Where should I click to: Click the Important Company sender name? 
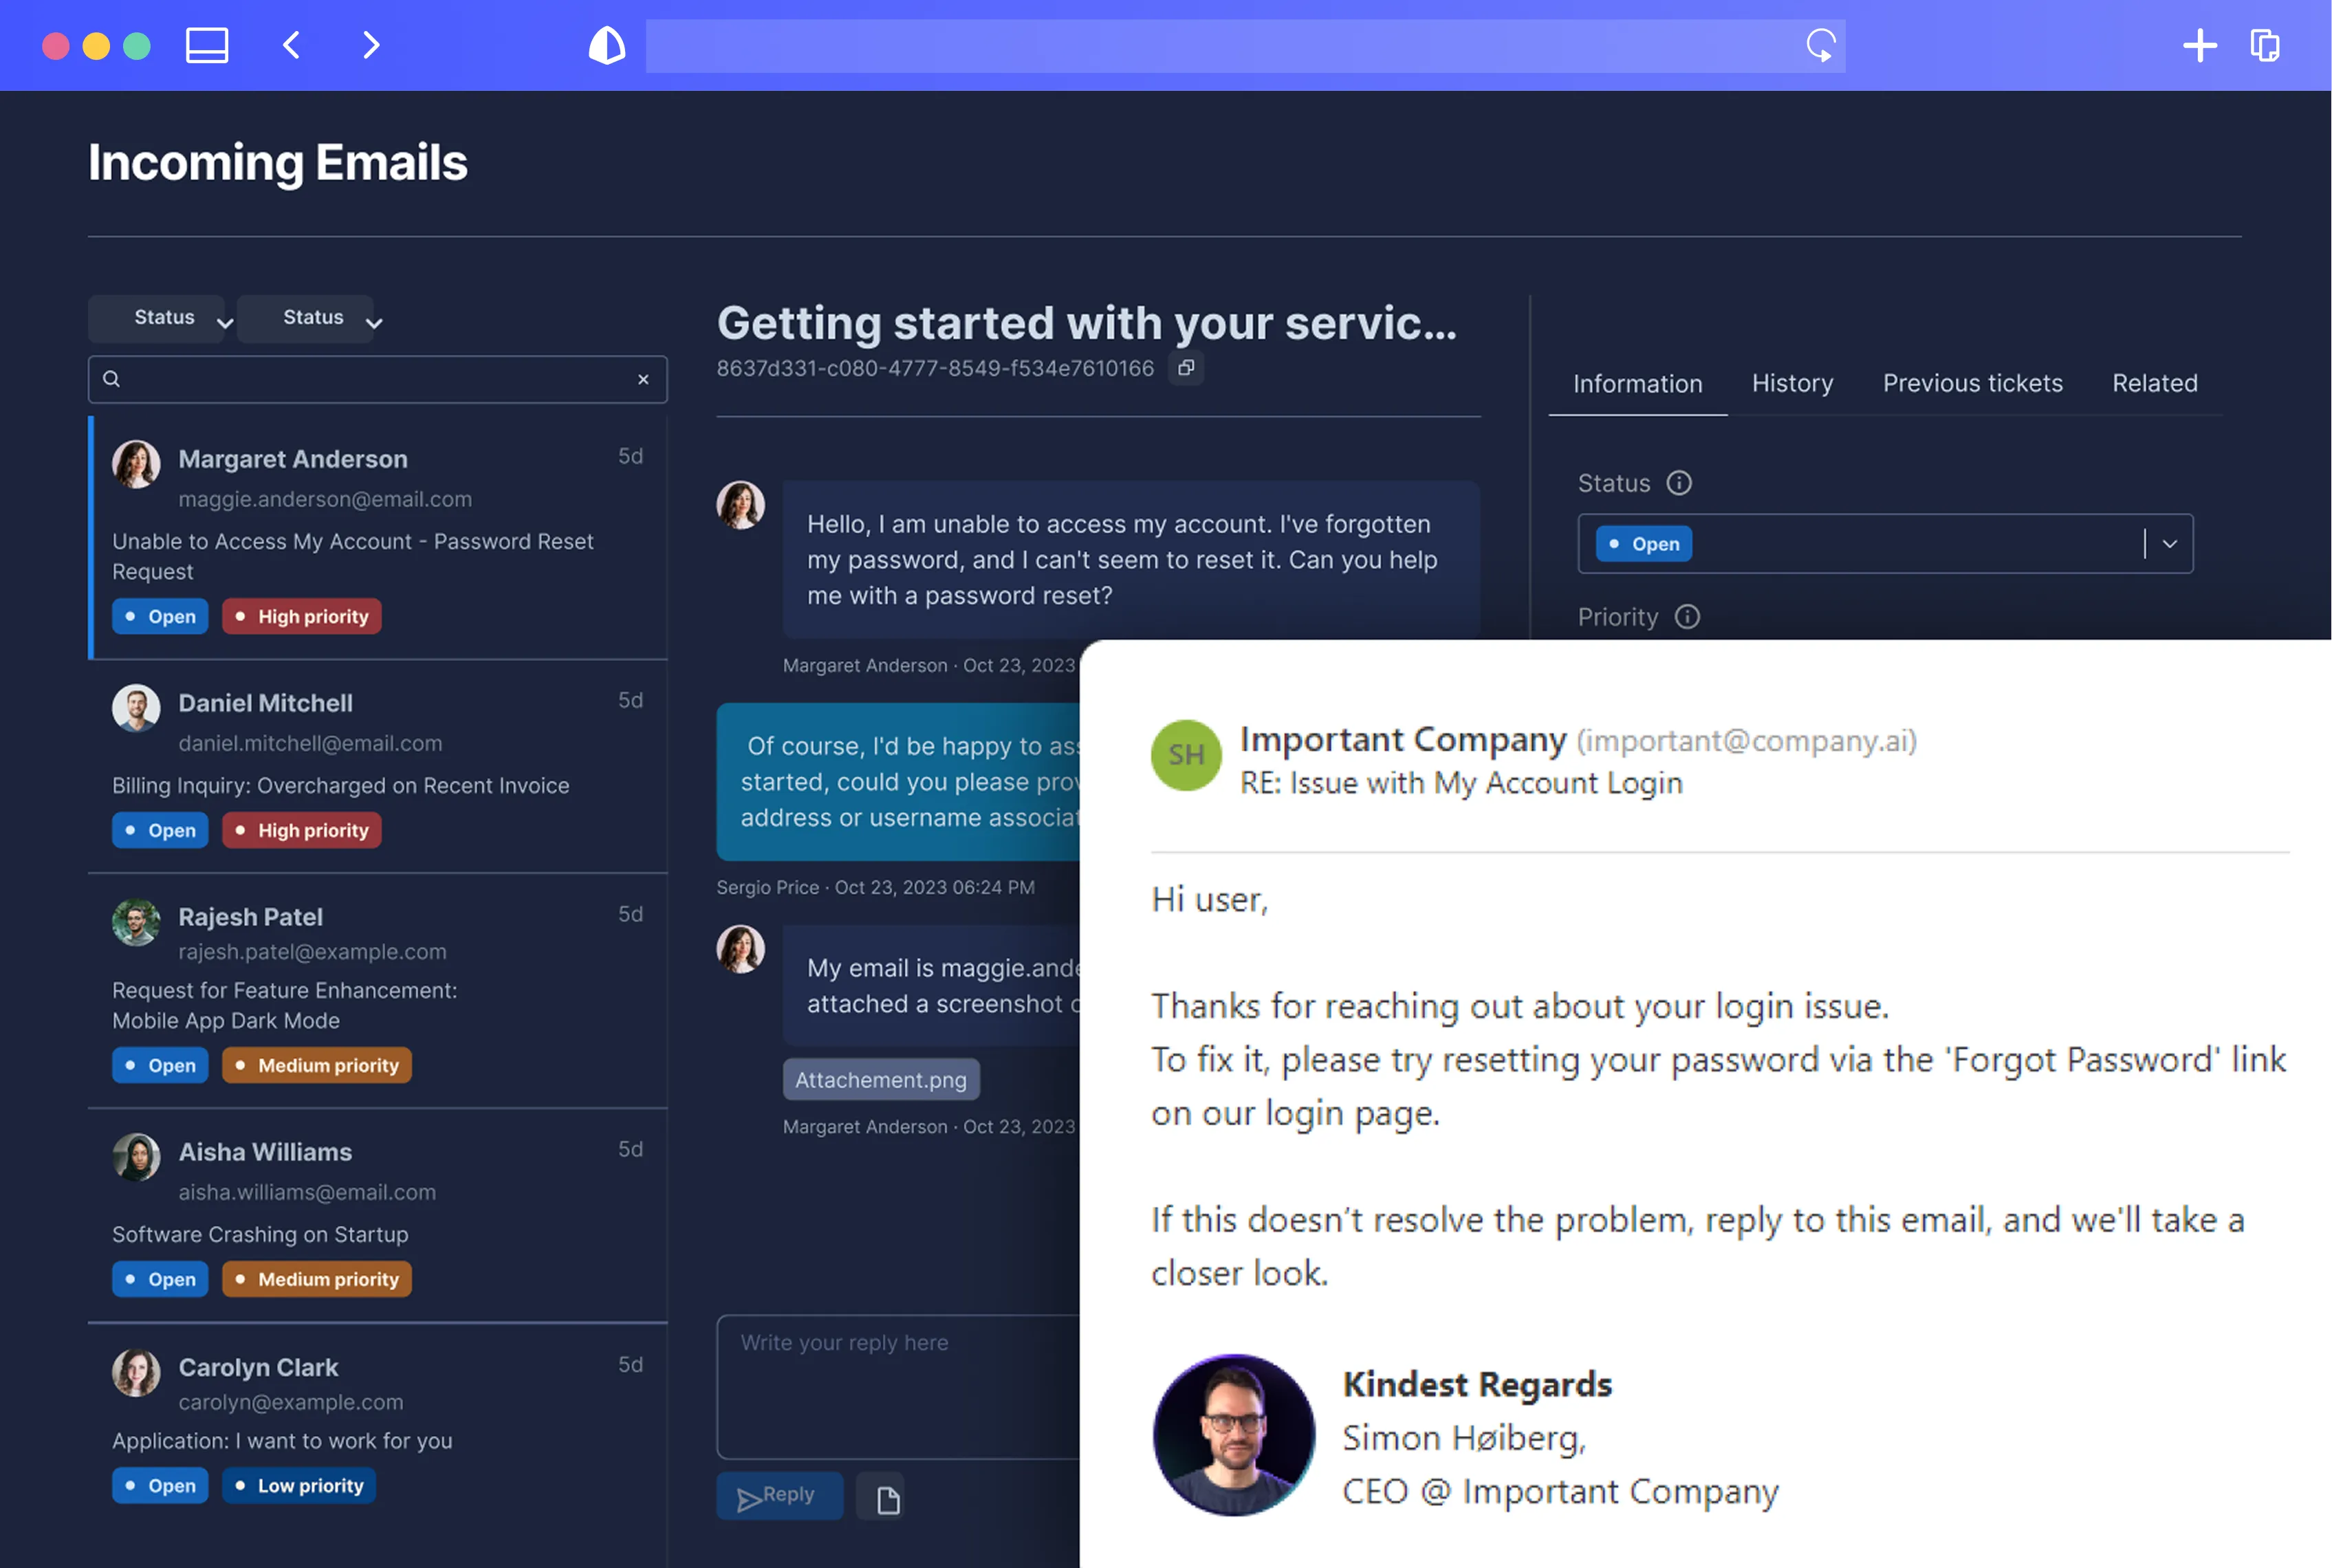[x=1403, y=740]
